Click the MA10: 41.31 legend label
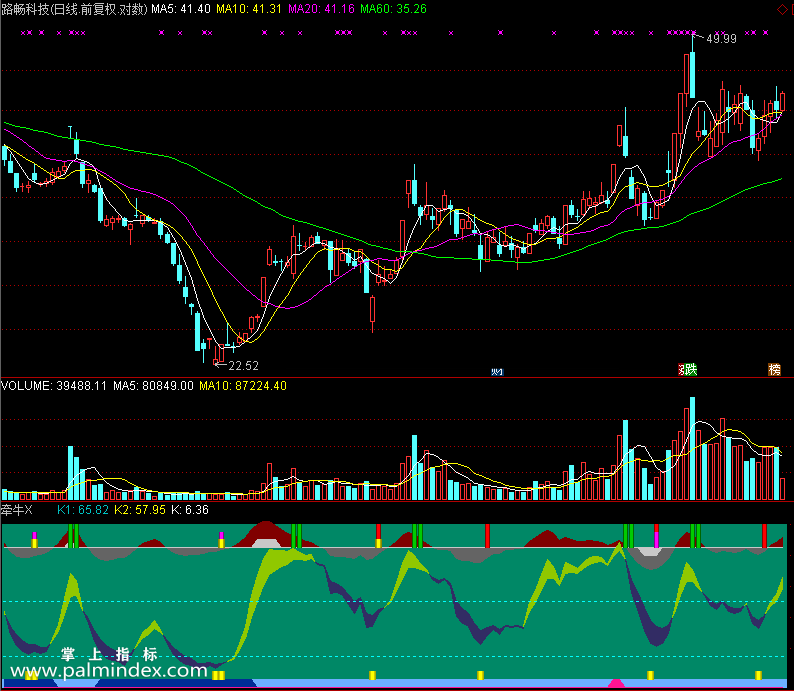 249,9
